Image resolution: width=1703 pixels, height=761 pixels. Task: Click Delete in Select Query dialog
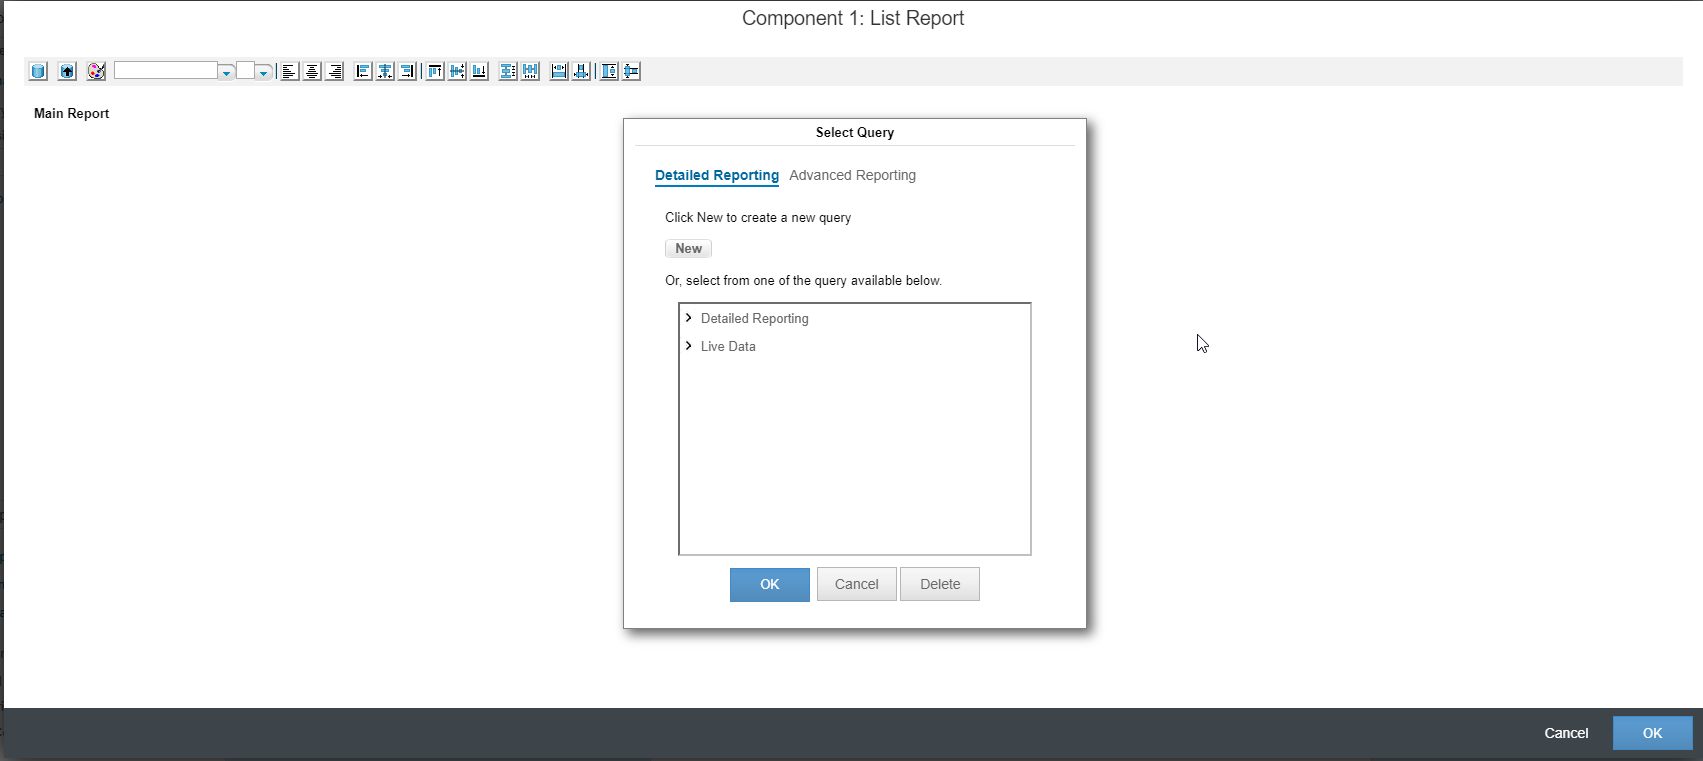[x=940, y=584]
